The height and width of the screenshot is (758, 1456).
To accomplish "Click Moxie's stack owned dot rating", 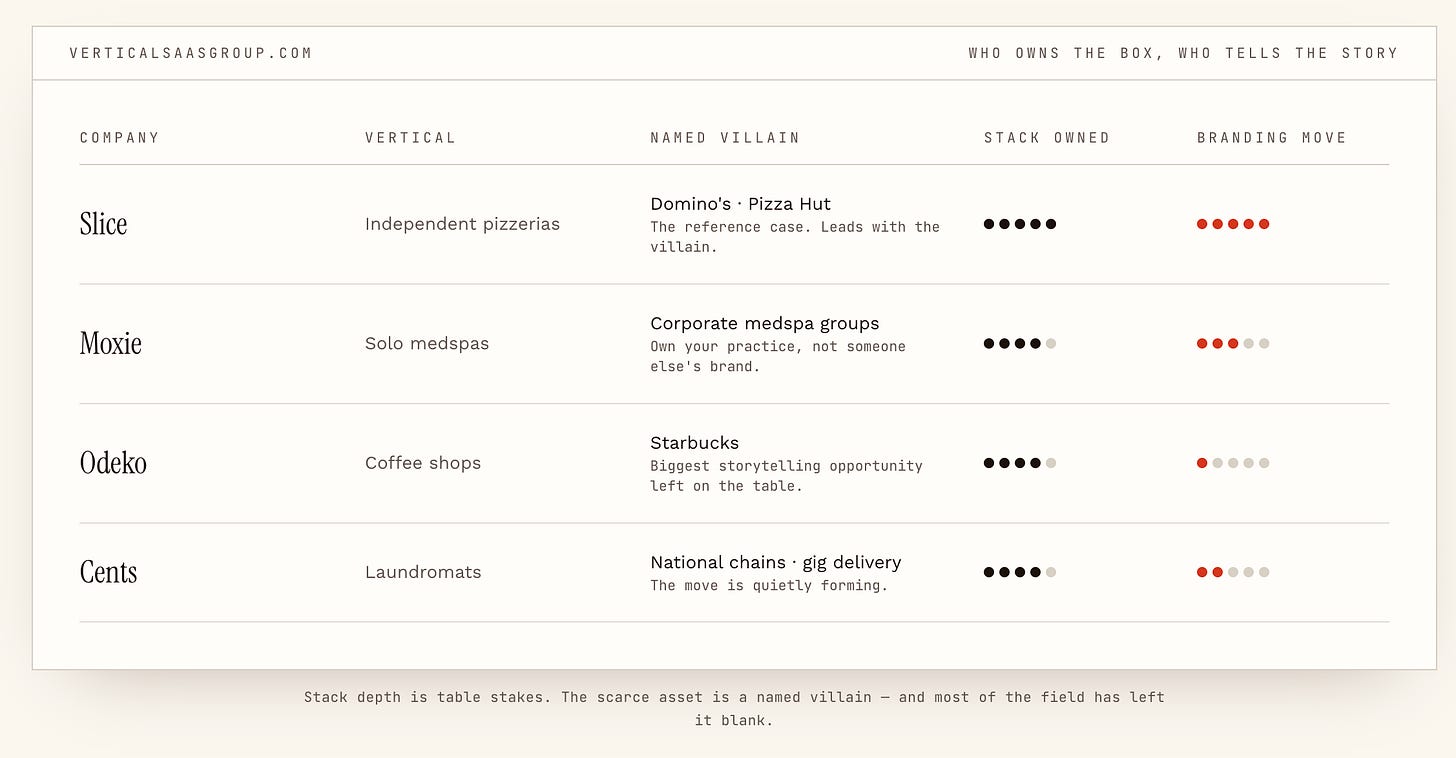I will tap(1020, 343).
